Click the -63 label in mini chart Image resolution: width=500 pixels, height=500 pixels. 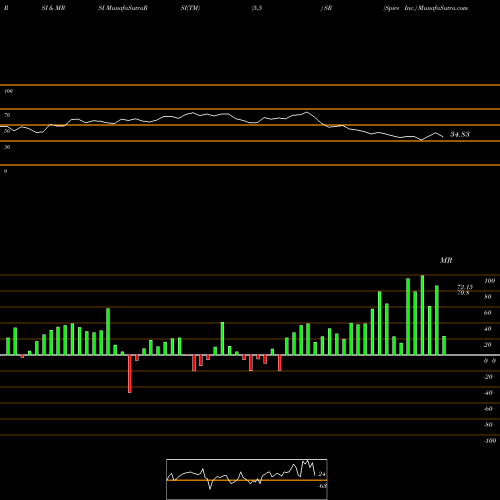[322, 486]
